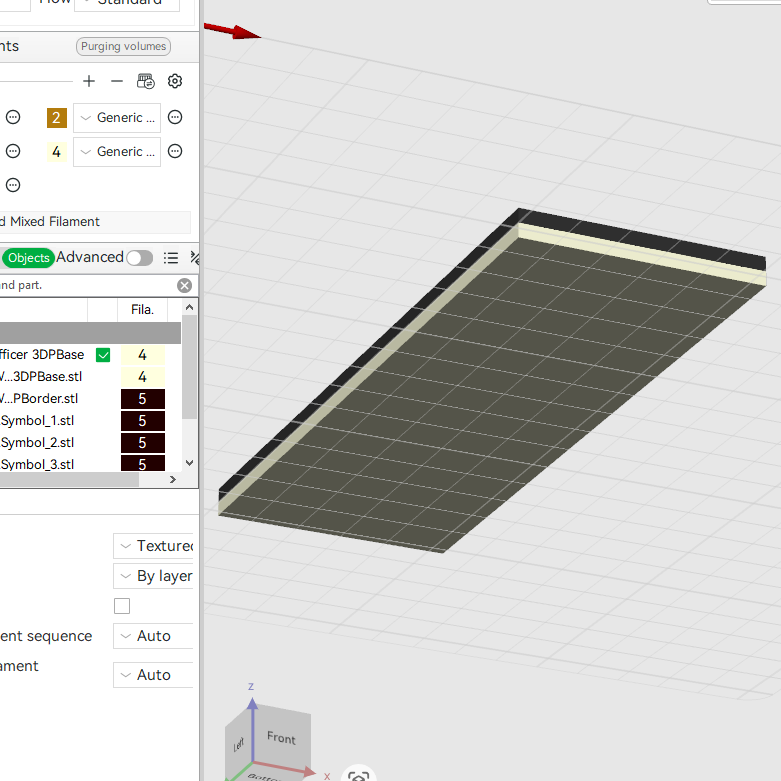781x781 pixels.
Task: Clear the object search field
Action: point(184,285)
